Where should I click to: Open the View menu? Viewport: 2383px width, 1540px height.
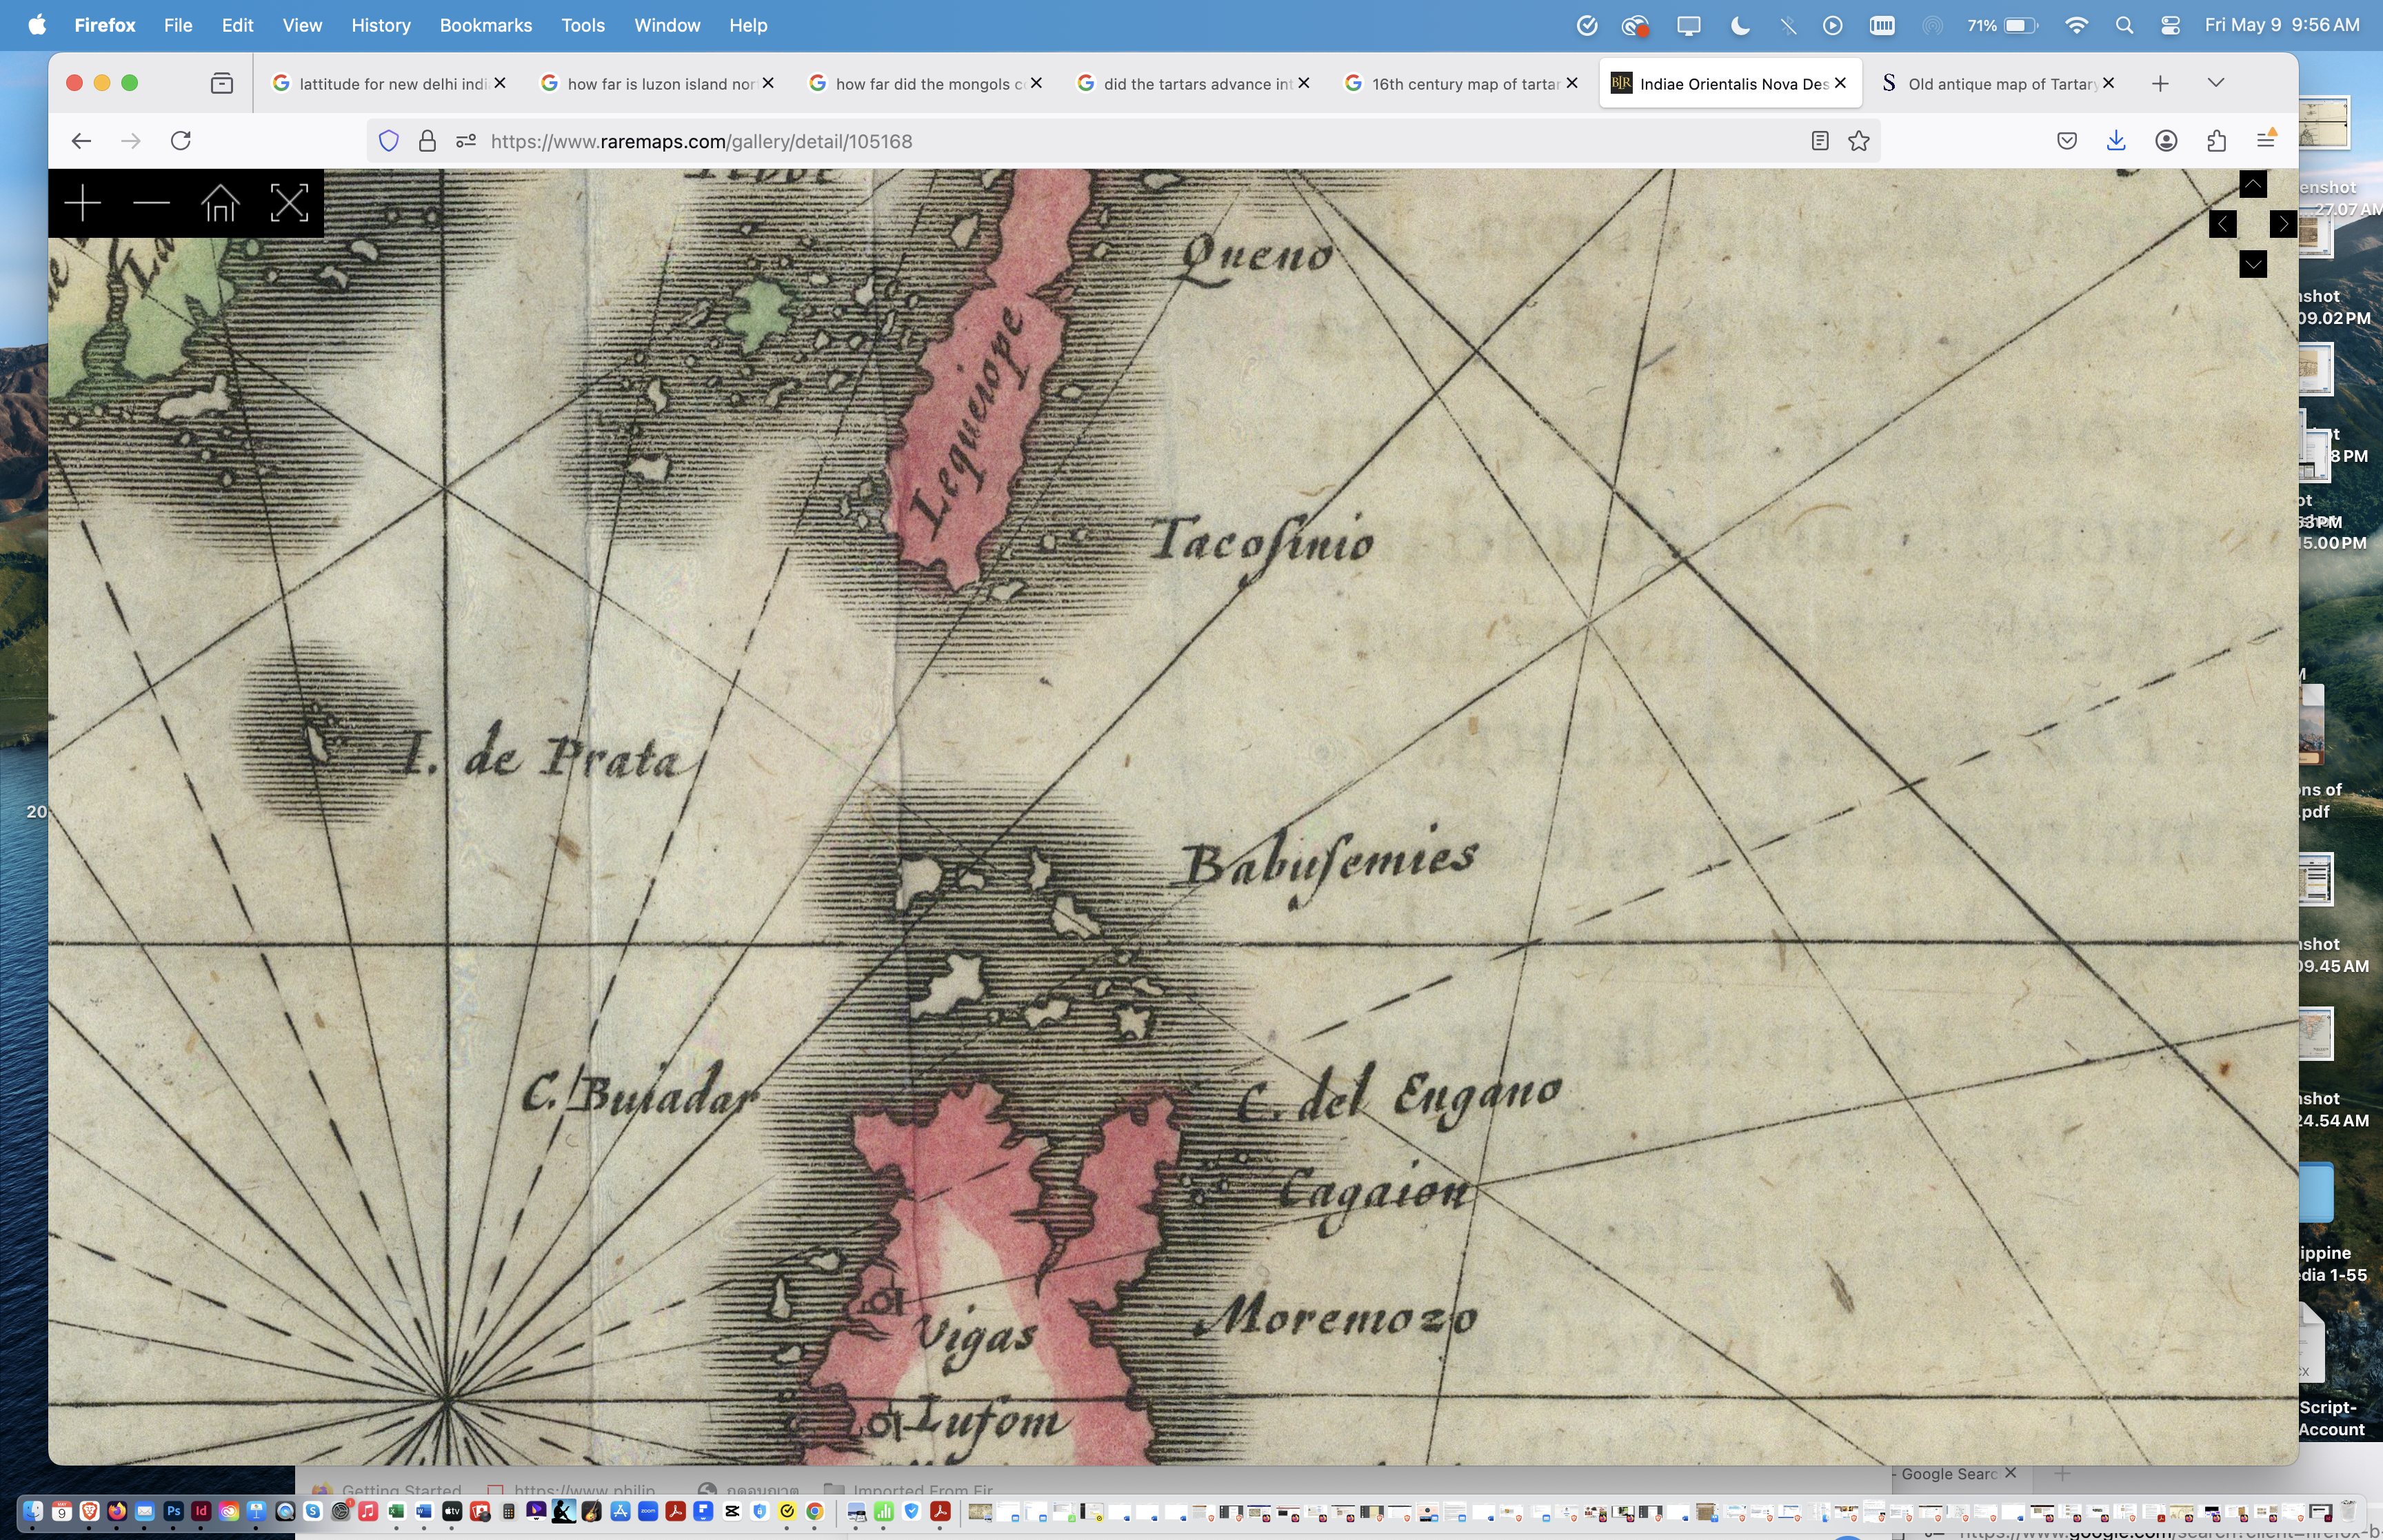(x=302, y=25)
